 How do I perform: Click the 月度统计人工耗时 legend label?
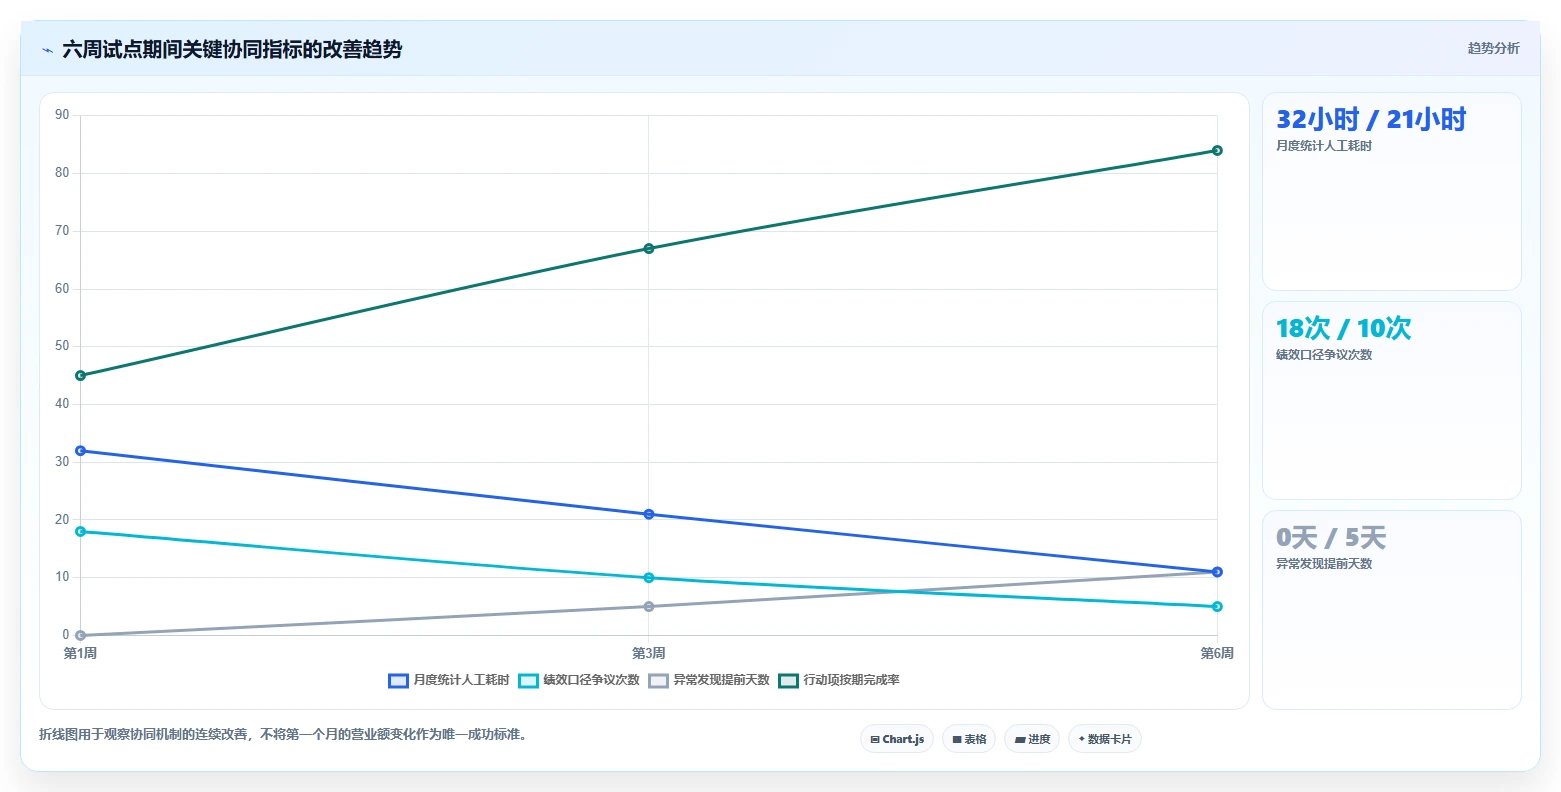tap(461, 680)
